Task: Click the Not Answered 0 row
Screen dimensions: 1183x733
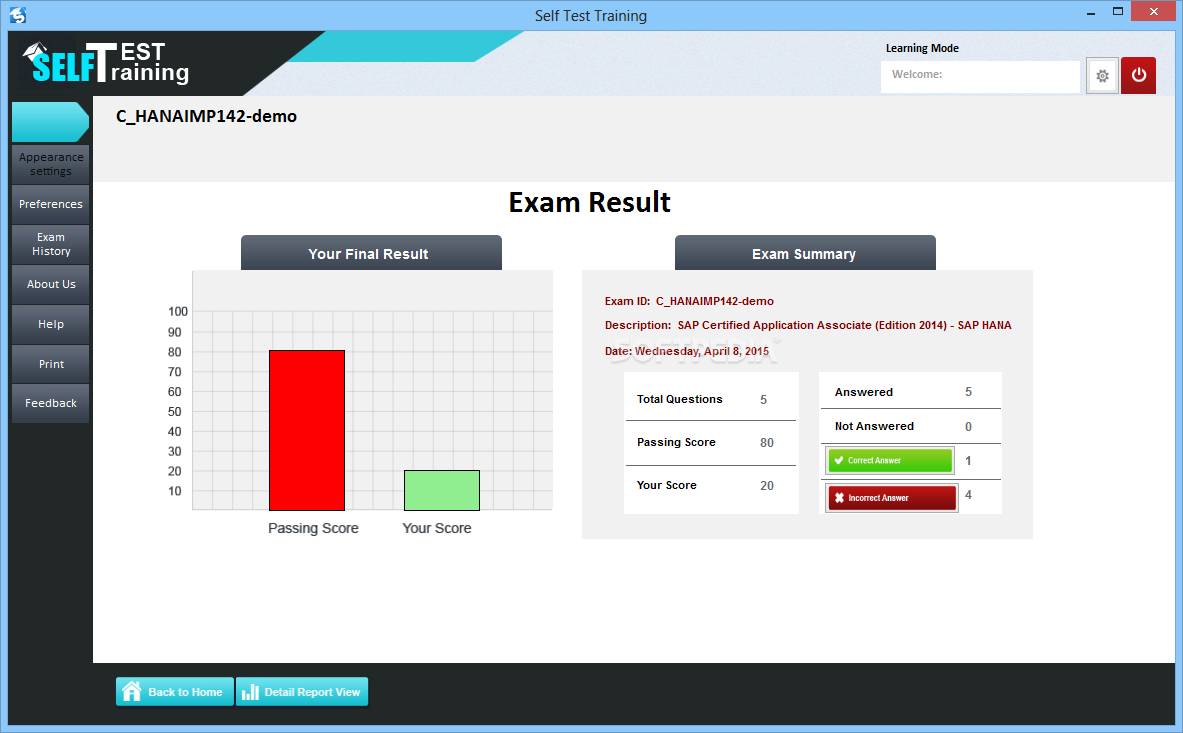Action: [911, 426]
